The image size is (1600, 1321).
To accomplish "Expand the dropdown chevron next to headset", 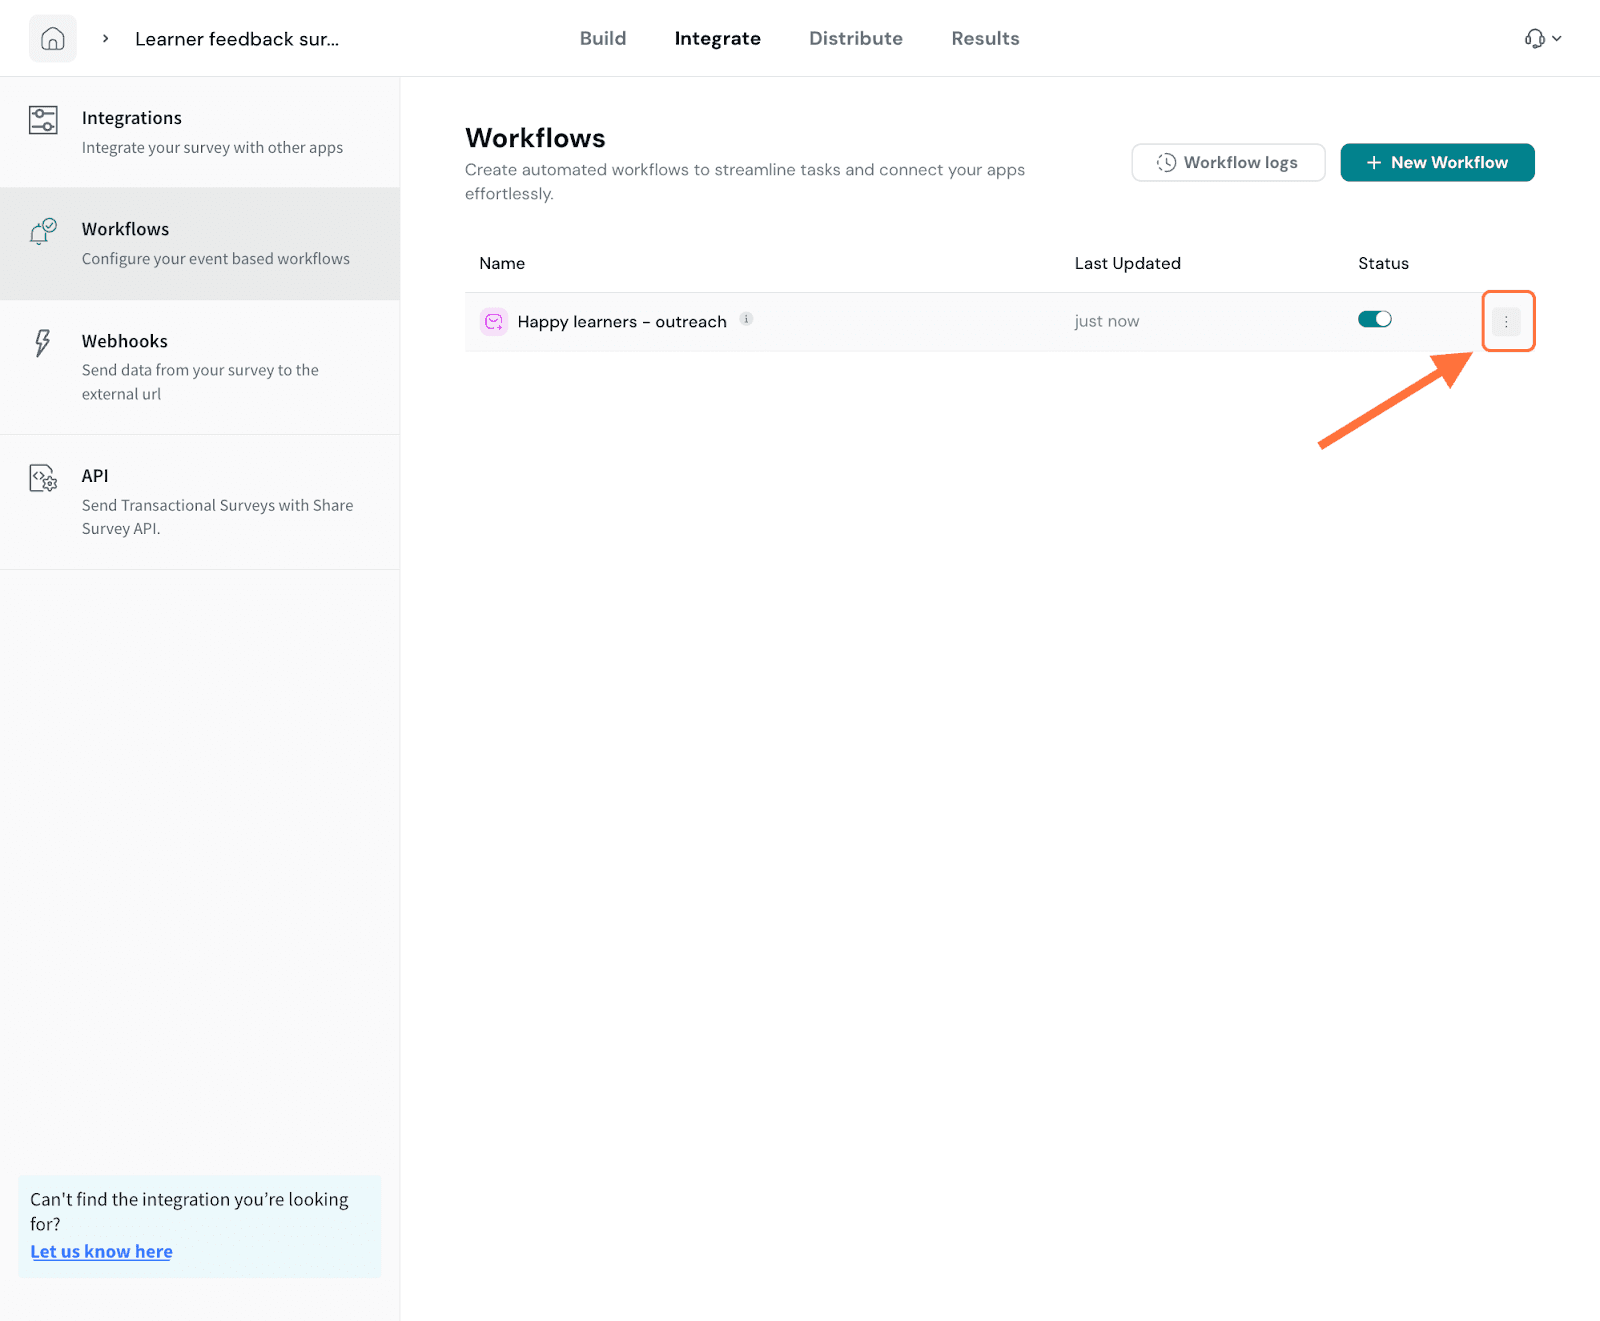I will click(1557, 39).
